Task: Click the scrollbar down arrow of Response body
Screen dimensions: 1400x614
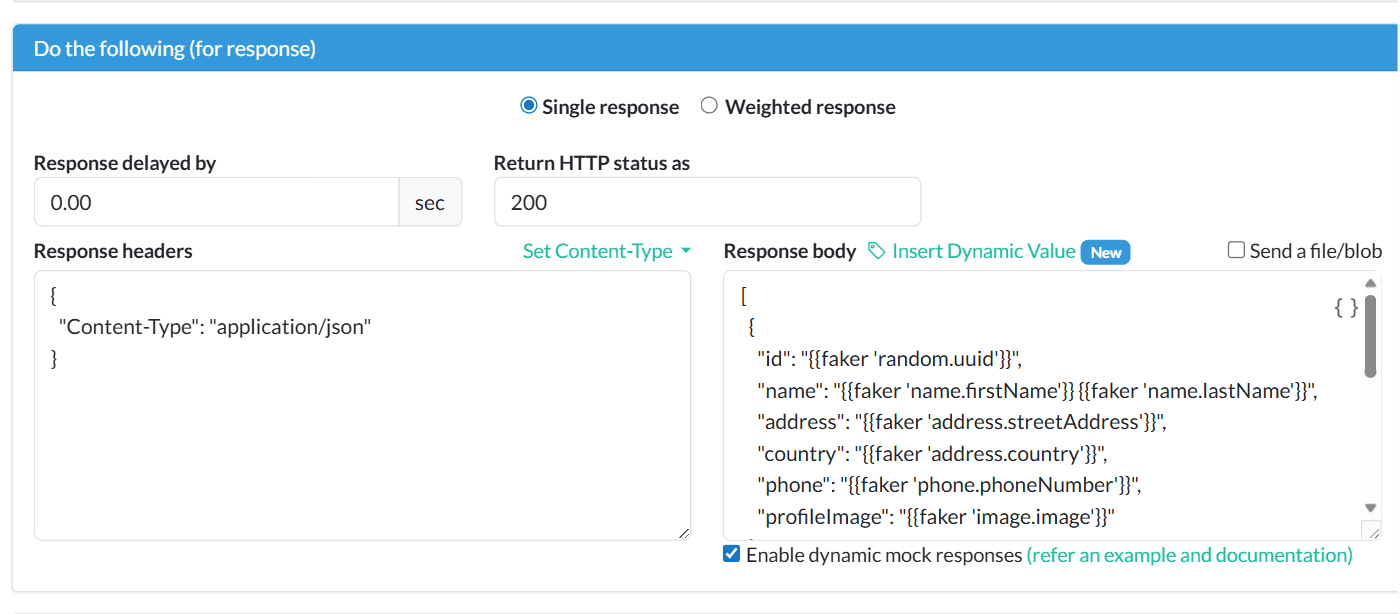Action: pos(1371,507)
